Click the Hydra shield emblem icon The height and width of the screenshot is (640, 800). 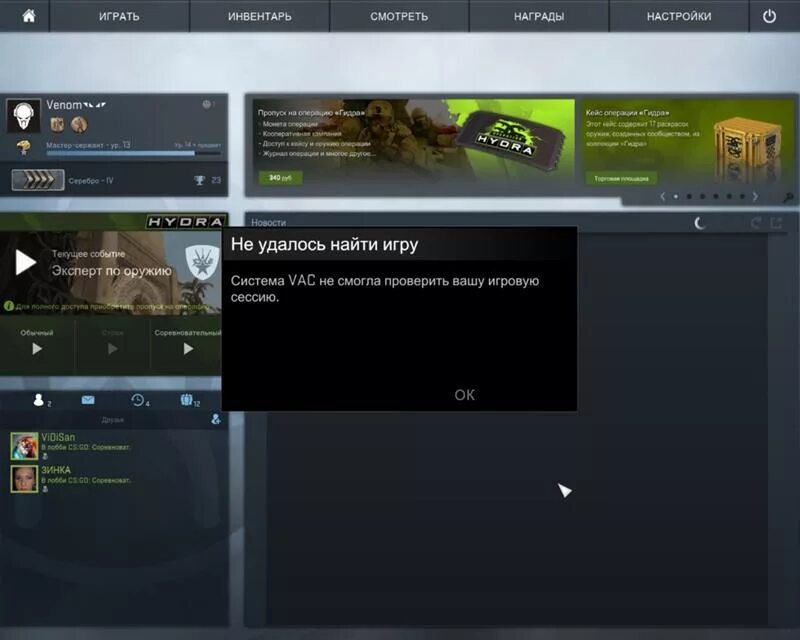[x=202, y=261]
